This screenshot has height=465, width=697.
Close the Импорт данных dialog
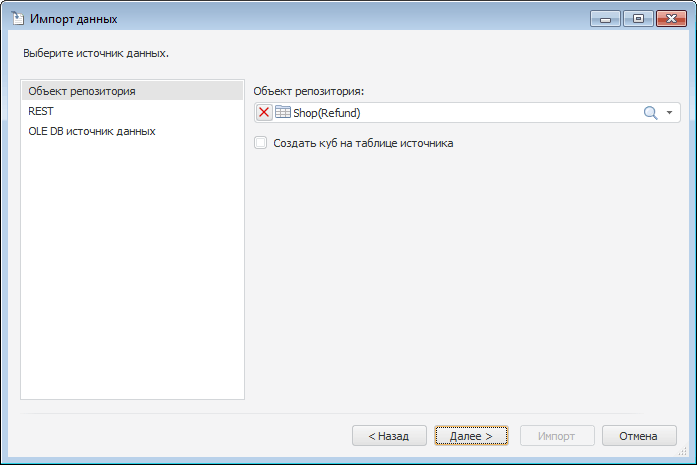671,18
